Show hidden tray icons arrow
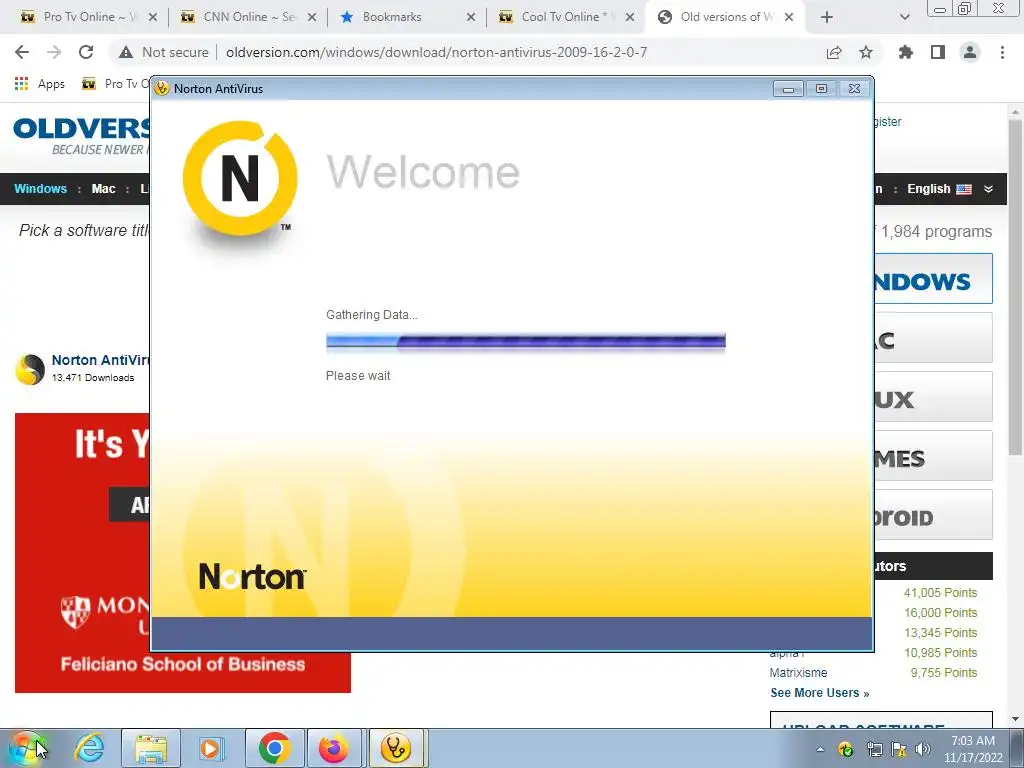1024x768 pixels. (820, 749)
